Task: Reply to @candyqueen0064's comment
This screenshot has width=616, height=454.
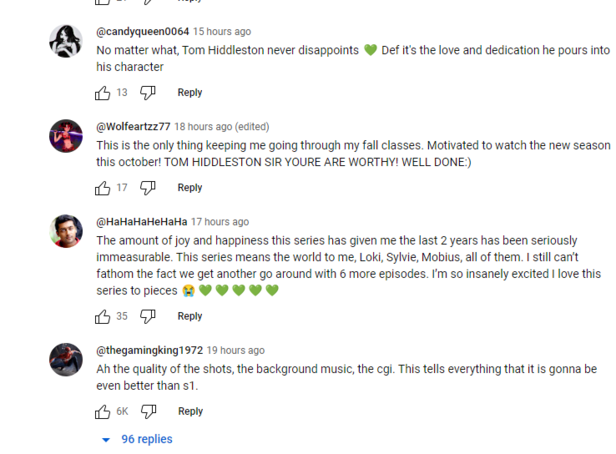Action: [x=190, y=93]
